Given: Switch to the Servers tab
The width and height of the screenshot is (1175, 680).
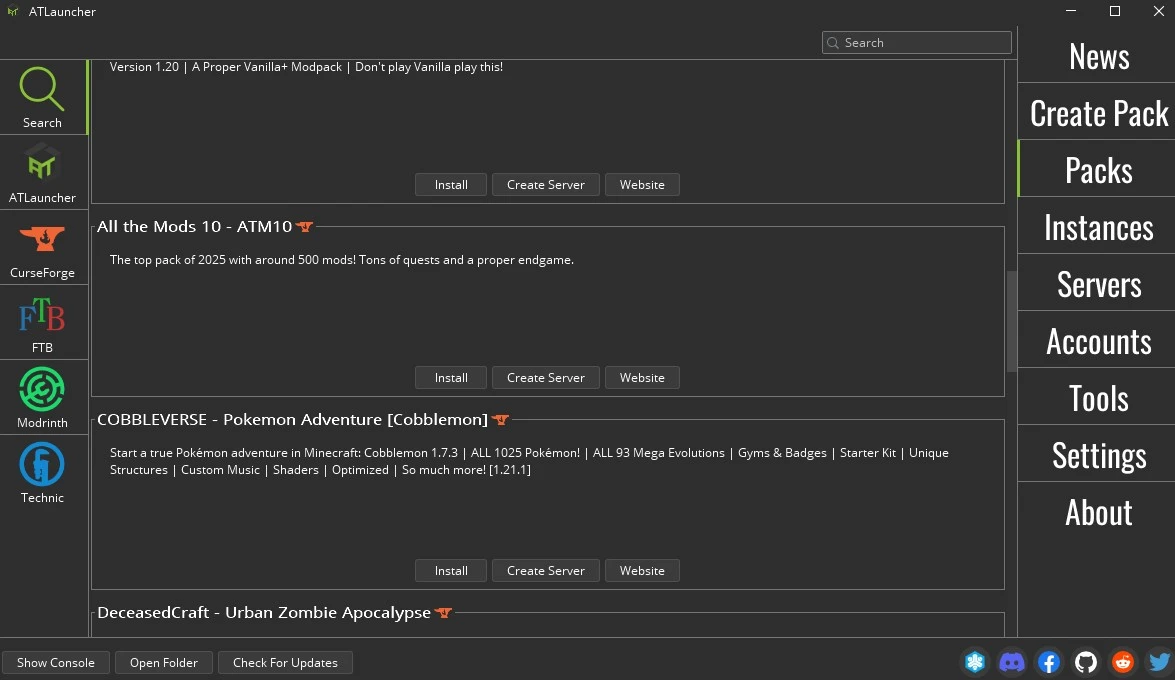Looking at the screenshot, I should (1099, 284).
